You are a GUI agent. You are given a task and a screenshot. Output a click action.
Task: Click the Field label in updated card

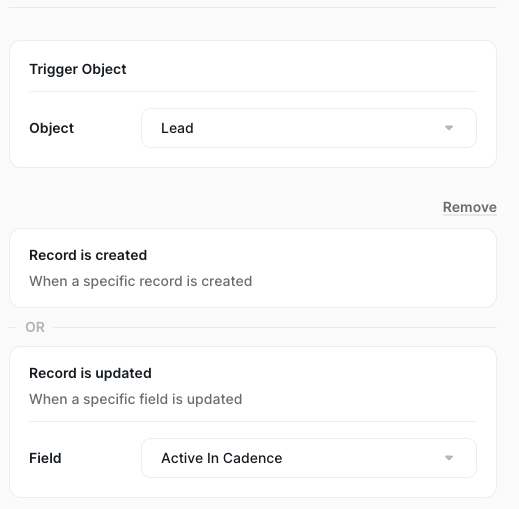[x=45, y=458]
